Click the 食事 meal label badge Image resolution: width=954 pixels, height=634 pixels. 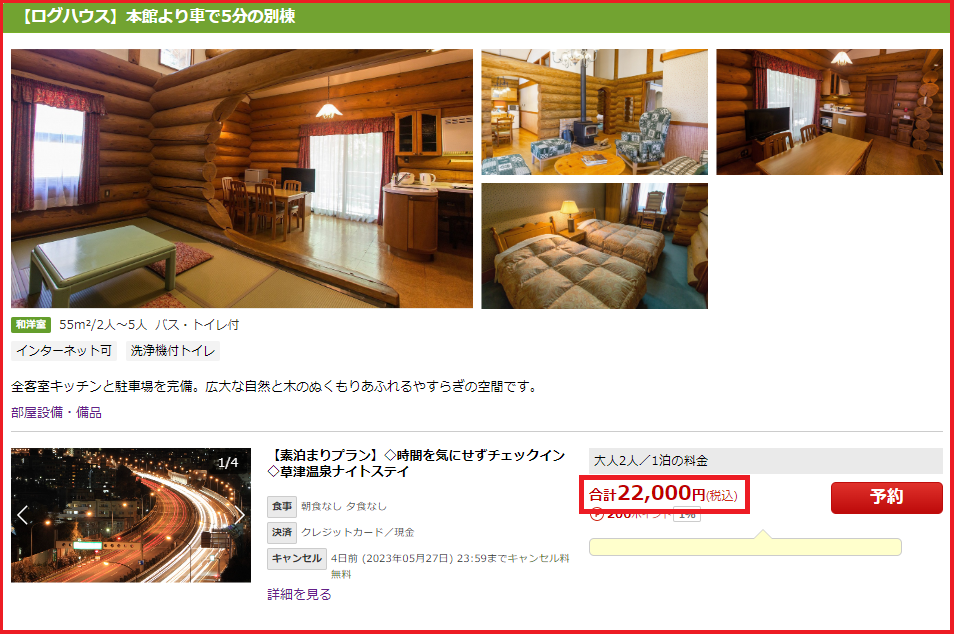click(x=282, y=506)
